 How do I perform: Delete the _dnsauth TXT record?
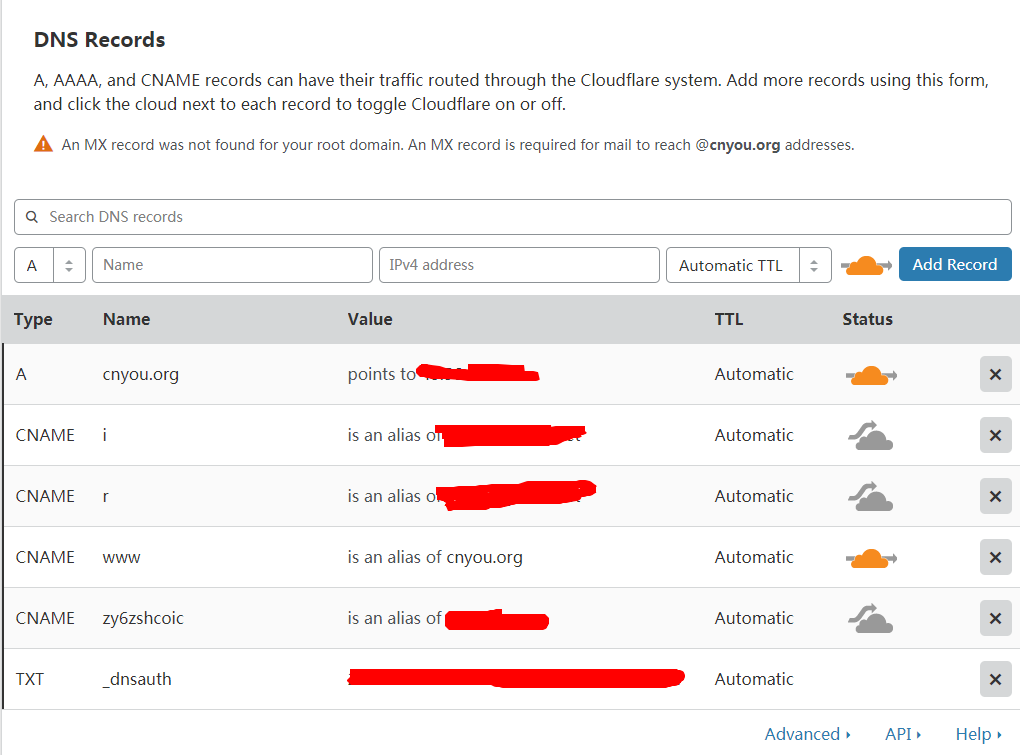[995, 679]
